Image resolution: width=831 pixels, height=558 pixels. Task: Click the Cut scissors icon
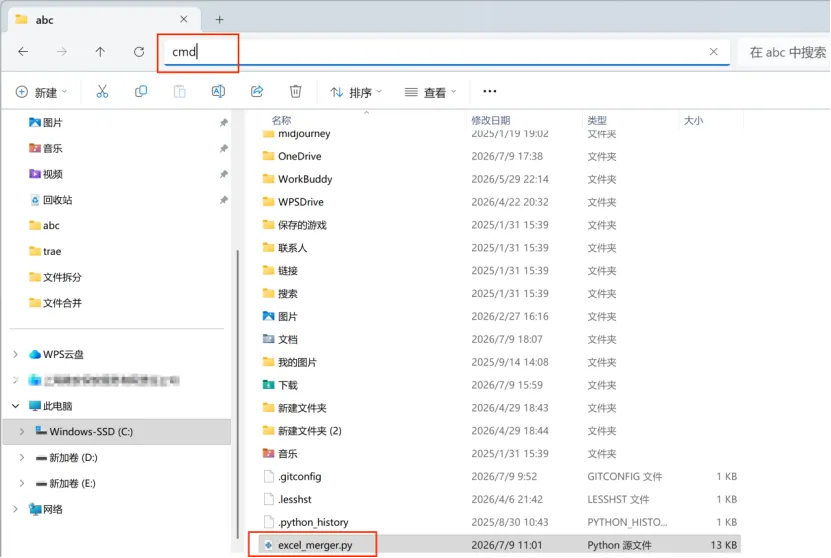click(102, 92)
